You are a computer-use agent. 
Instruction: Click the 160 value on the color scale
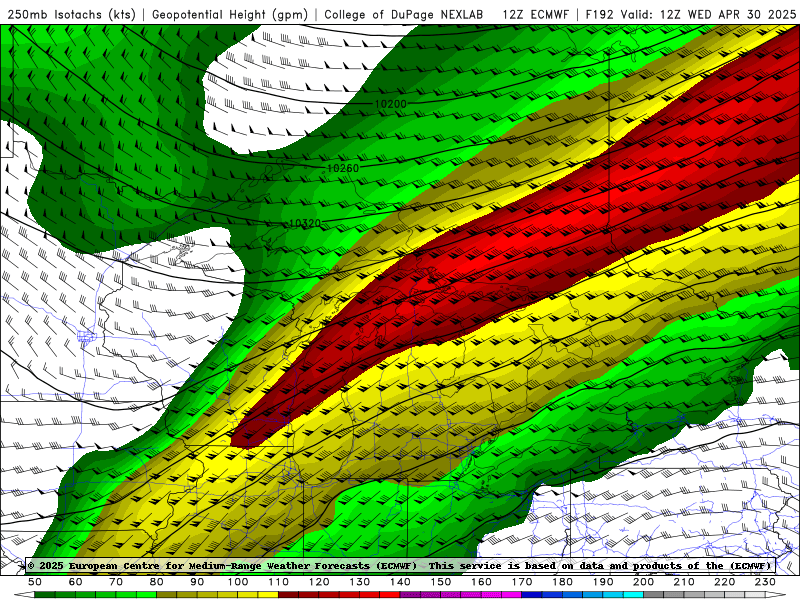click(x=481, y=582)
